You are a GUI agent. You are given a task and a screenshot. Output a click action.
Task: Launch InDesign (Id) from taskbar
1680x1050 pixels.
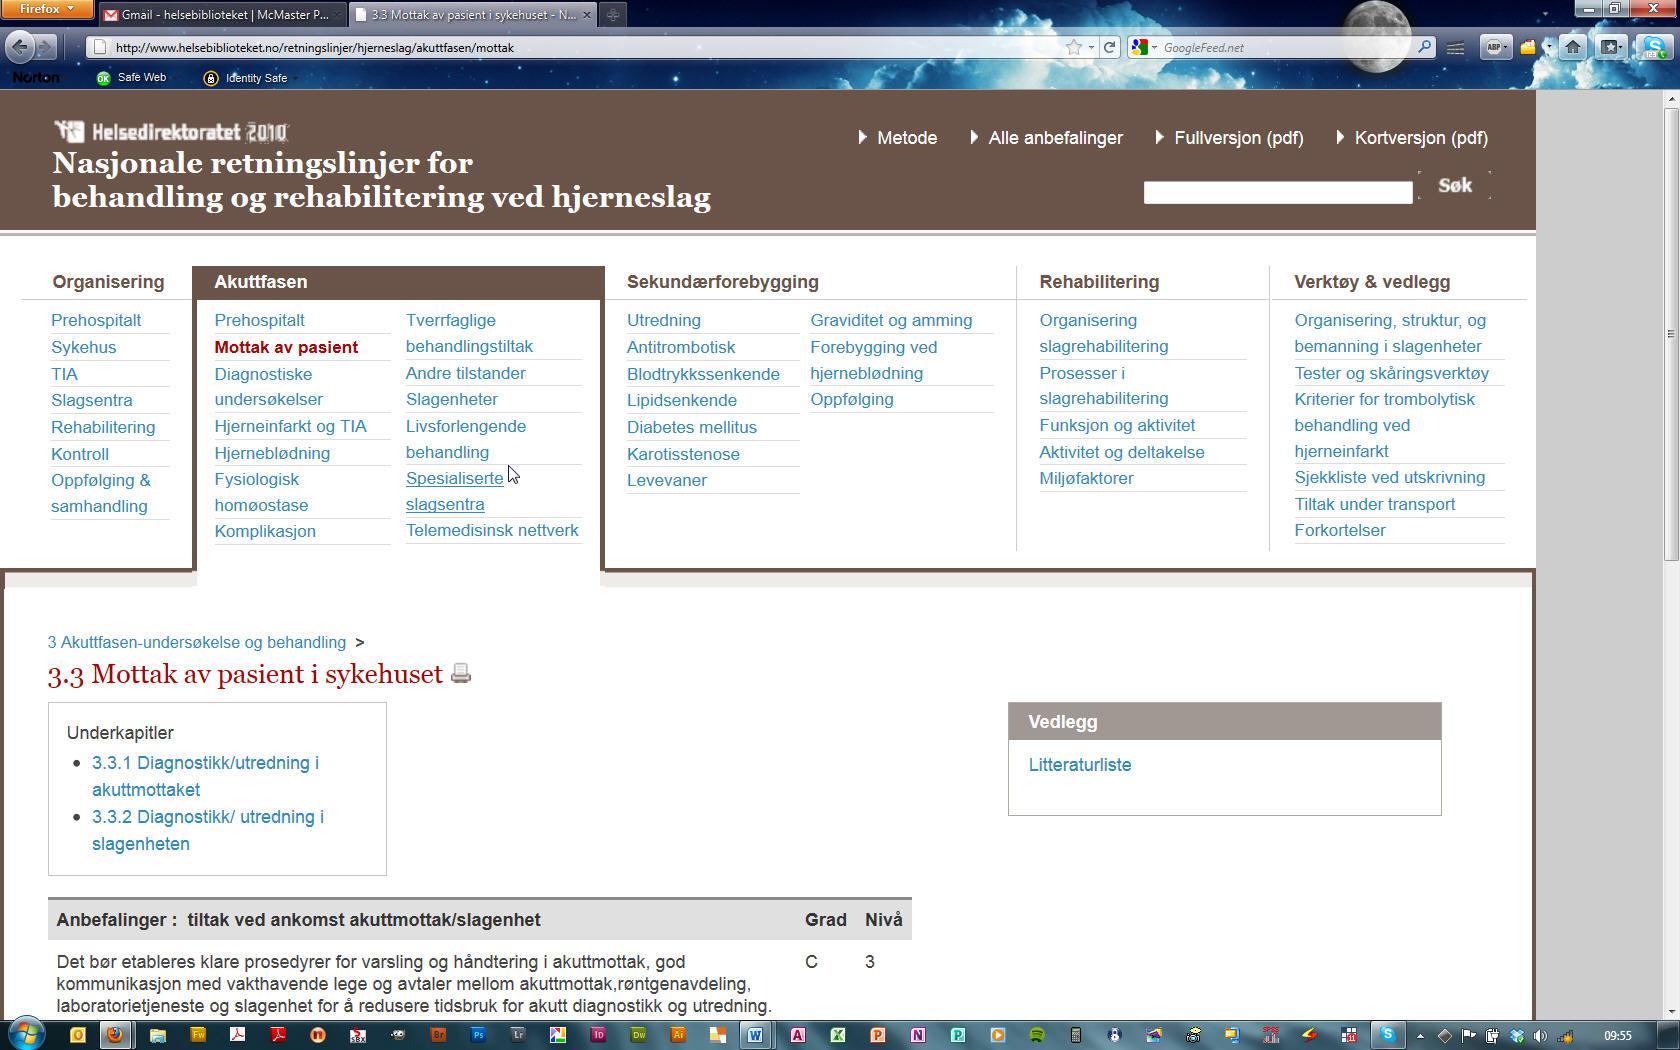pos(598,1035)
